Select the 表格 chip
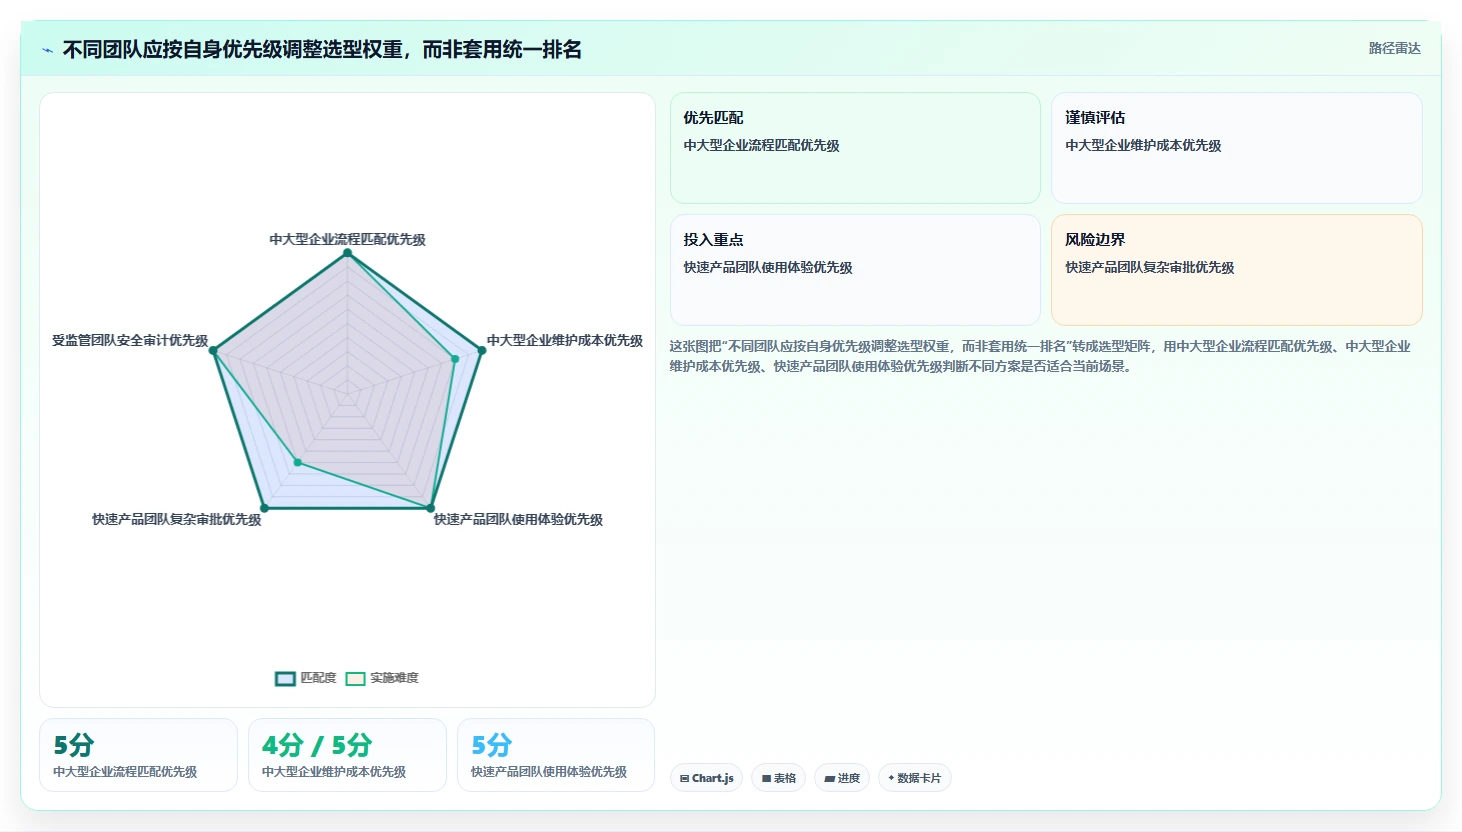The image size is (1462, 832). coord(779,778)
